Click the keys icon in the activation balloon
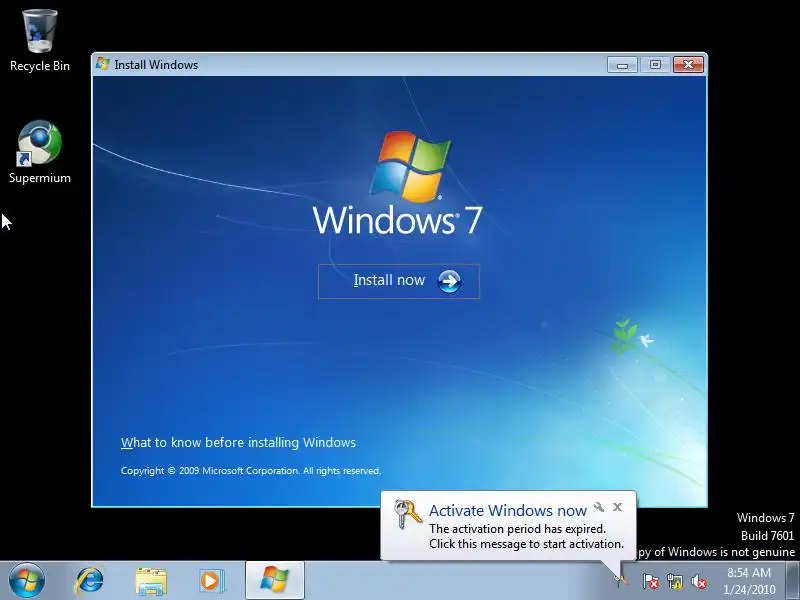 pos(408,514)
